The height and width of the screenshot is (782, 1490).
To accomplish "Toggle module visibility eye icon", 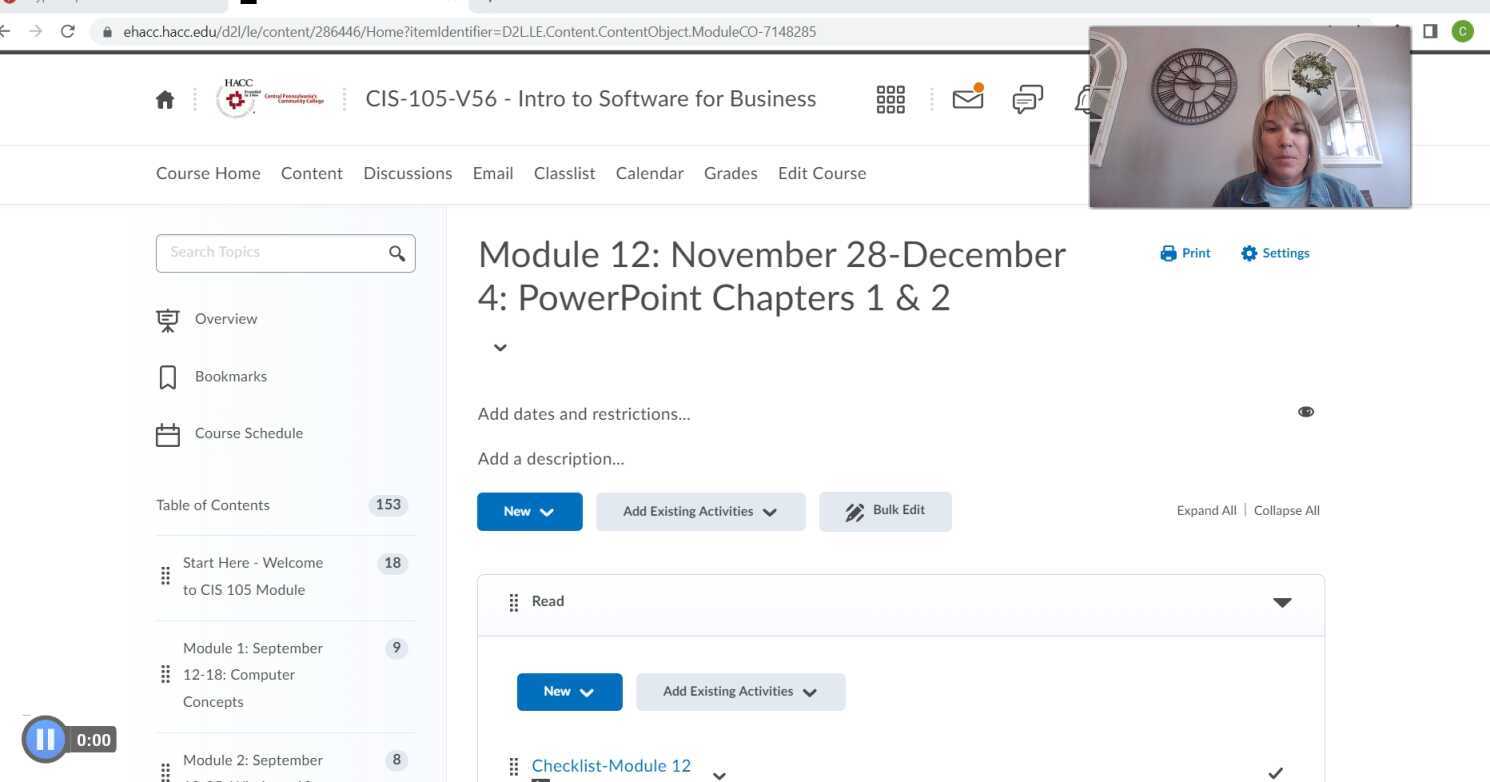I will click(1306, 412).
